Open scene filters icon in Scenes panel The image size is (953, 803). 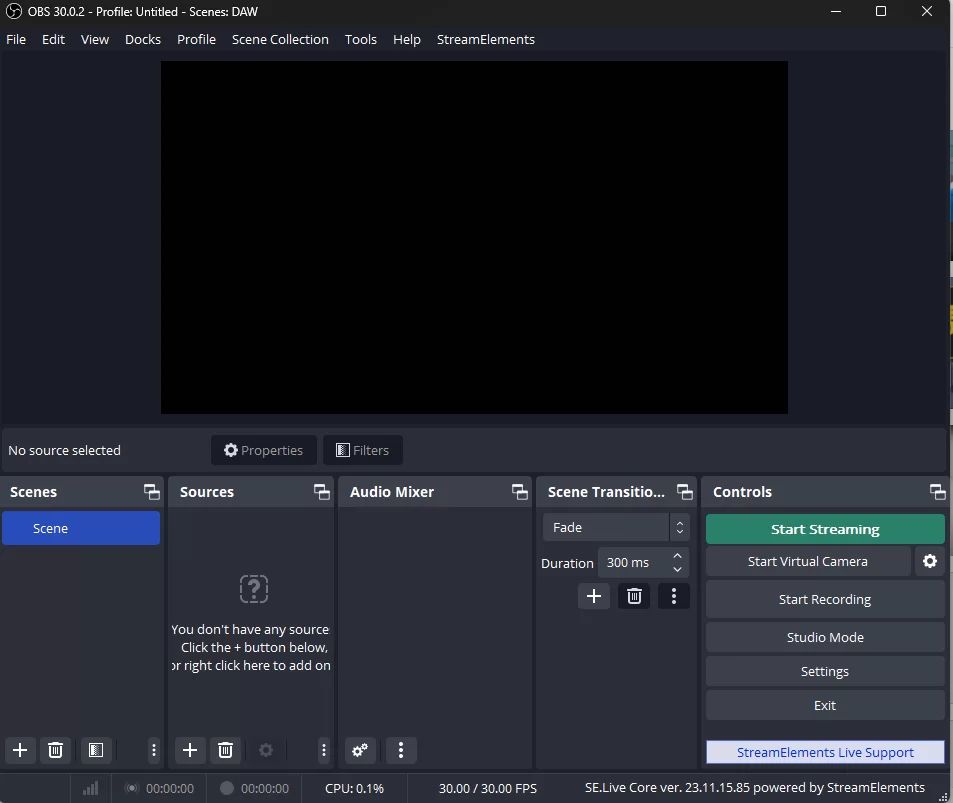(x=96, y=750)
